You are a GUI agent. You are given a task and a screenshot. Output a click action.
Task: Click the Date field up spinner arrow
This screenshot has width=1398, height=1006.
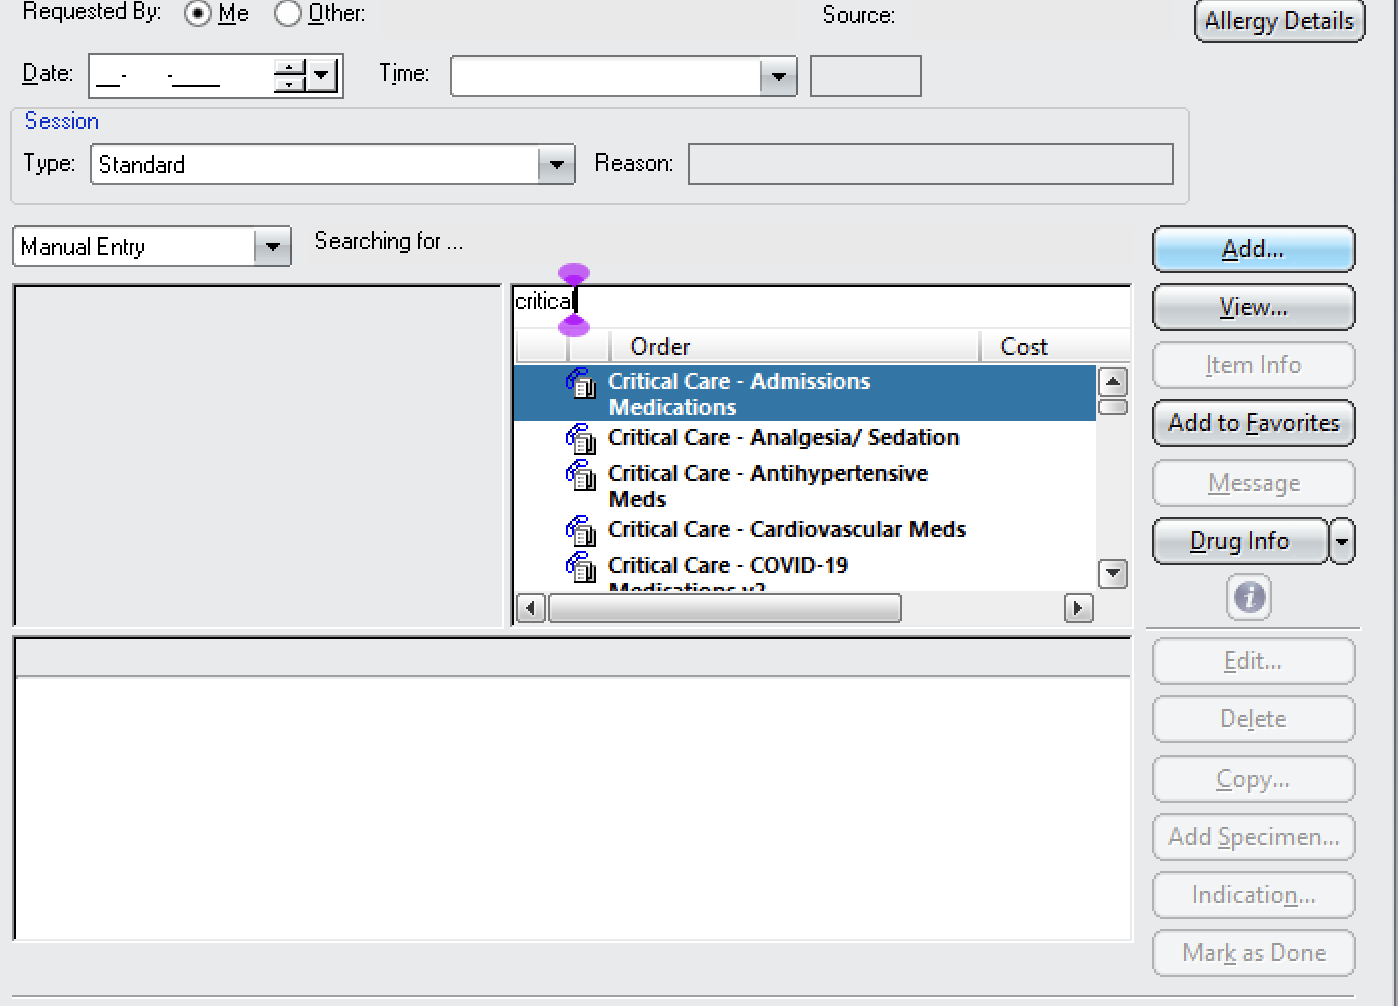[x=290, y=68]
